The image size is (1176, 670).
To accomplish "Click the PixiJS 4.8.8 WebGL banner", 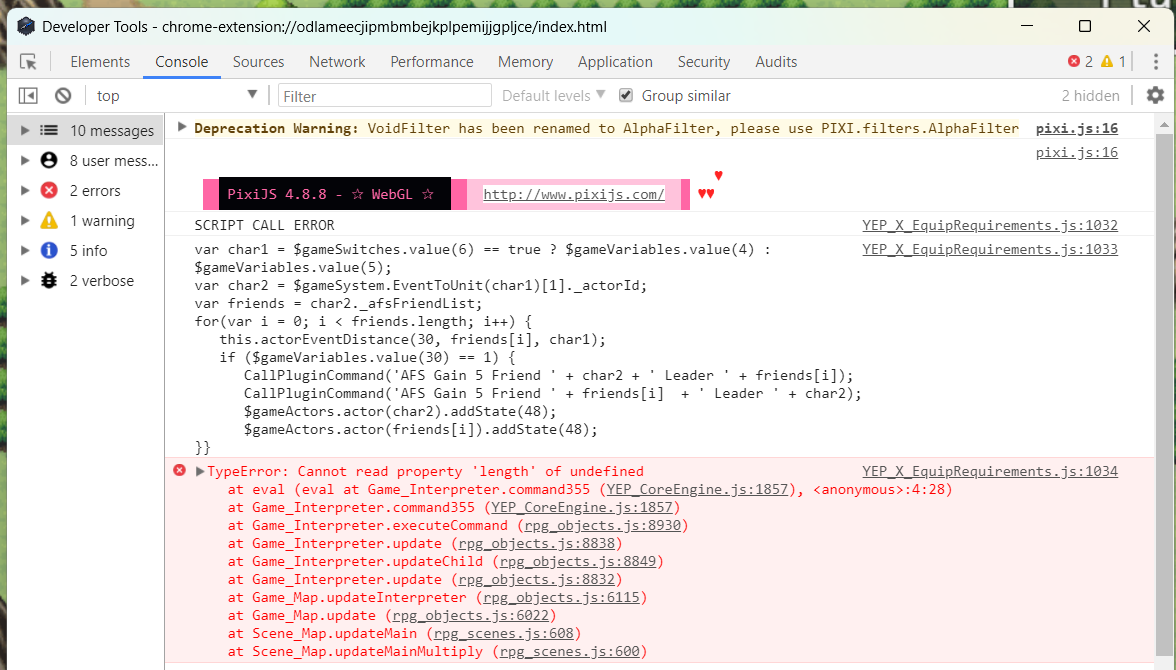I will tap(334, 194).
